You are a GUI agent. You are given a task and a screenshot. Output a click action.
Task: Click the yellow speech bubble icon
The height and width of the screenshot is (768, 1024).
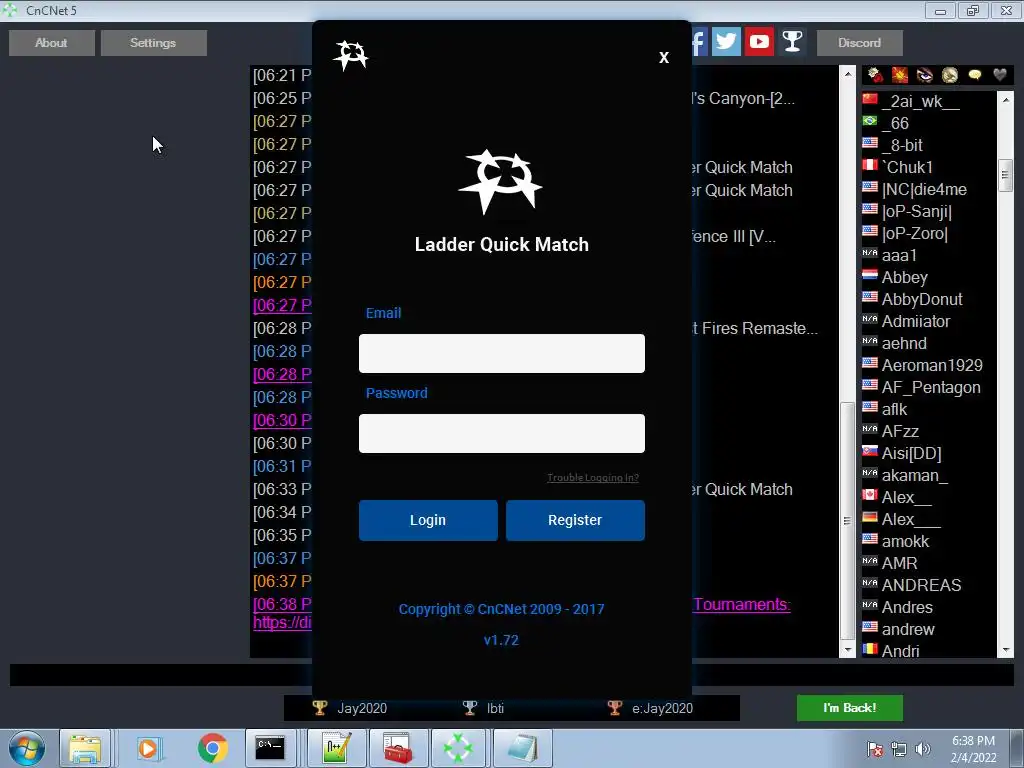pyautogui.click(x=974, y=75)
